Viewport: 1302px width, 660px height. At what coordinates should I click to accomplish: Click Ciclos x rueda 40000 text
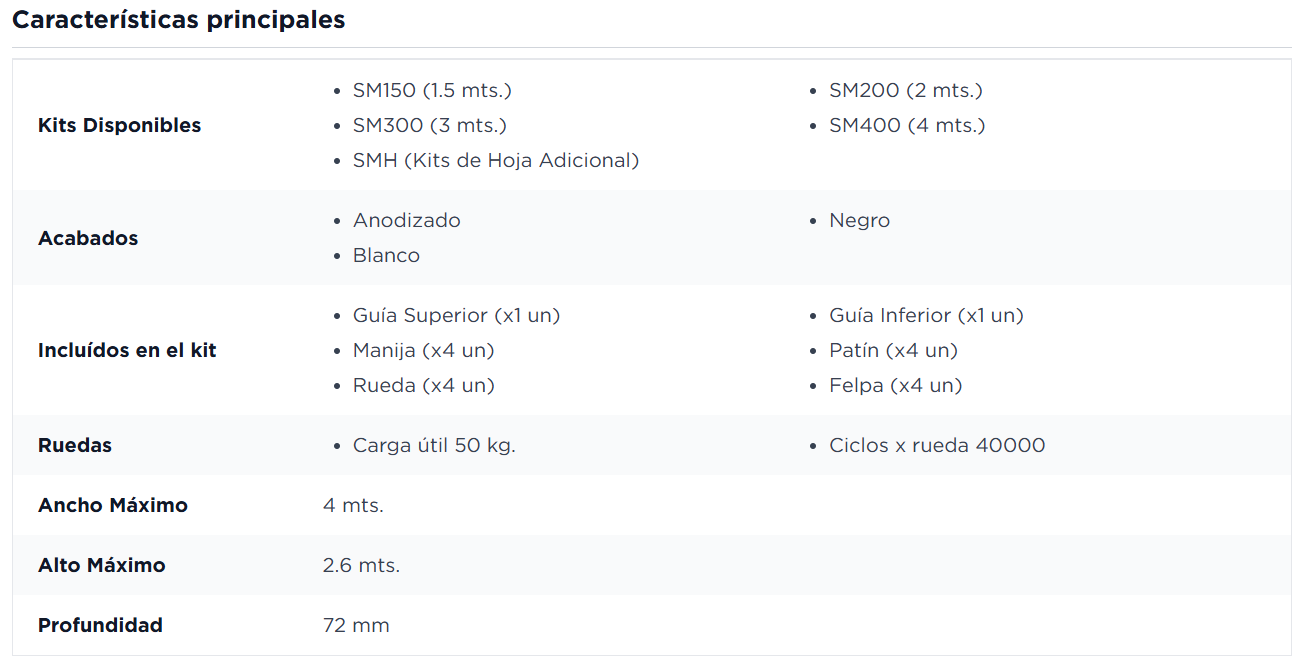[937, 445]
